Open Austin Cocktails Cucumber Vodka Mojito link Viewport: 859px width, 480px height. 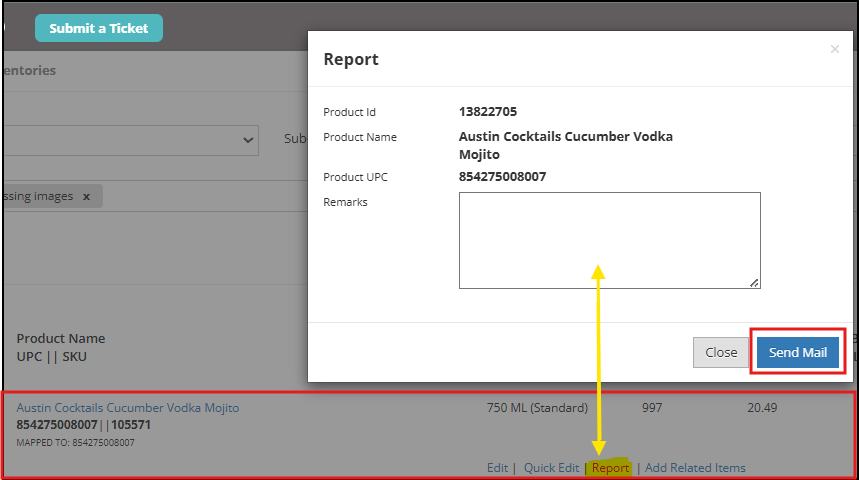[x=128, y=408]
